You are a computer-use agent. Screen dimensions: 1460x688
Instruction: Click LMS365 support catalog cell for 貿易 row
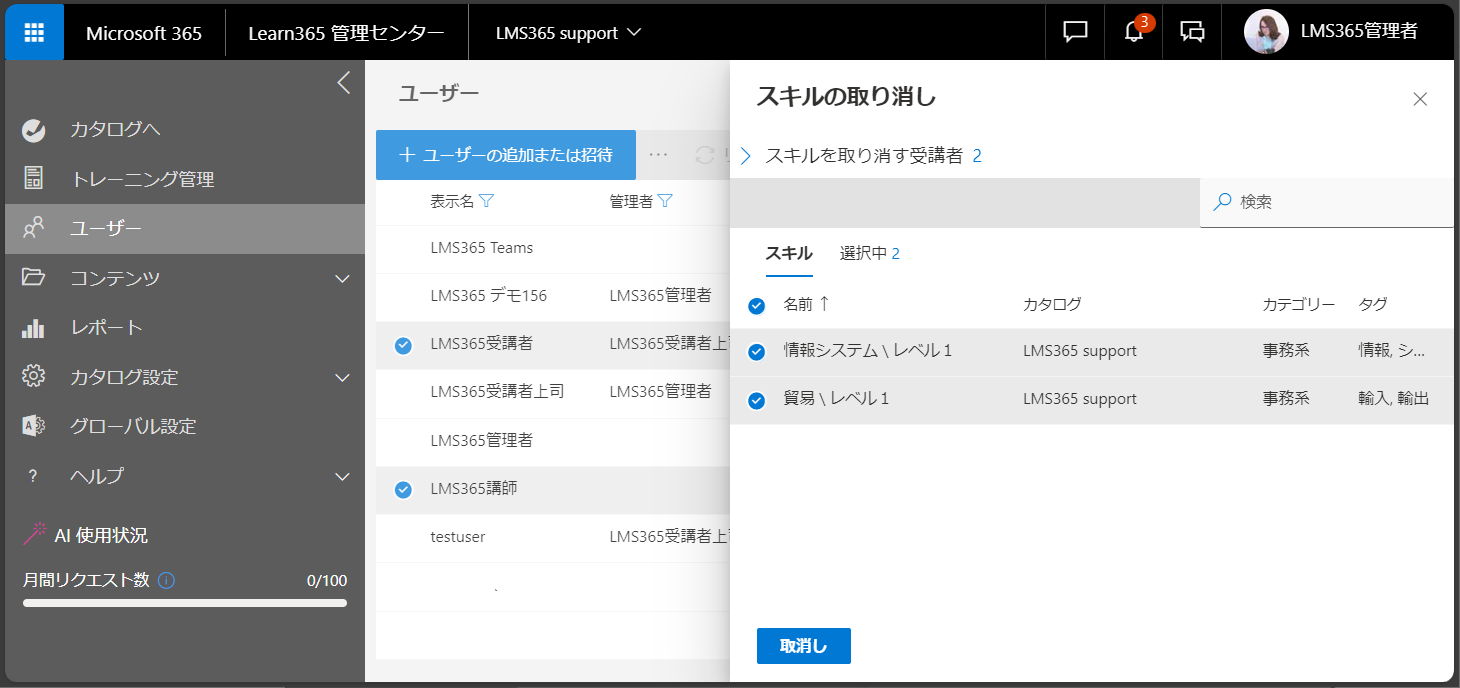[1080, 399]
